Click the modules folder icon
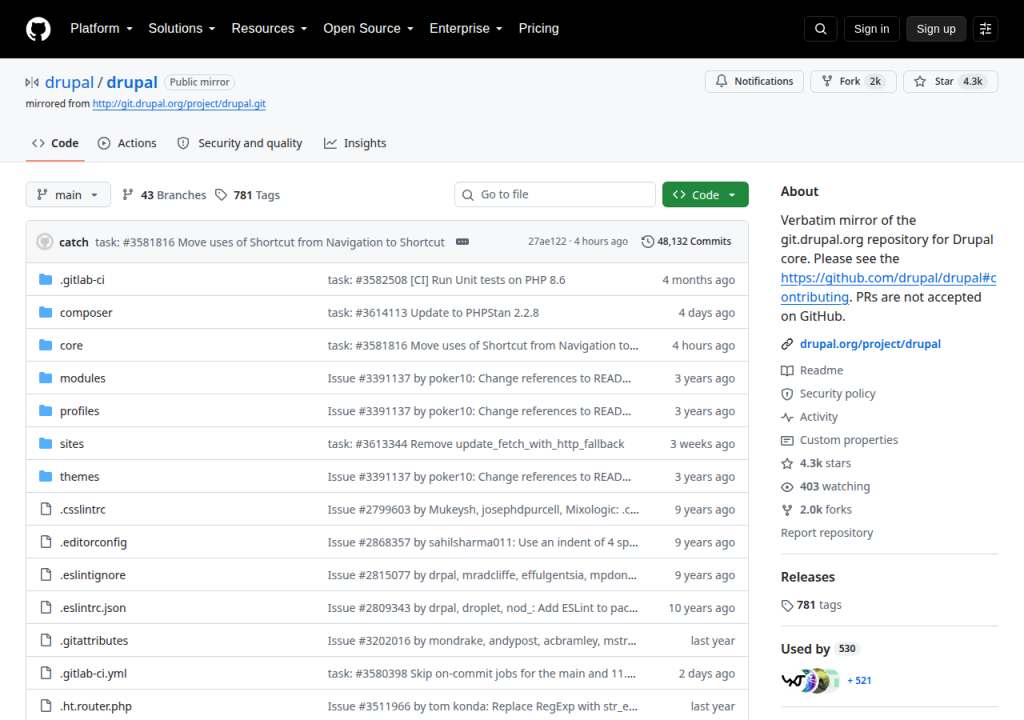Image resolution: width=1024 pixels, height=720 pixels. coord(45,378)
